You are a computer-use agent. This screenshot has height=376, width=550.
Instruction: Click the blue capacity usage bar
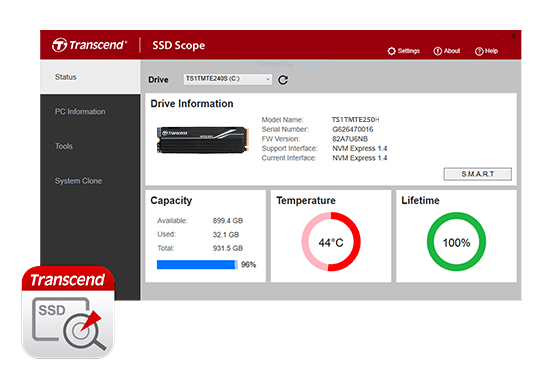(197, 264)
